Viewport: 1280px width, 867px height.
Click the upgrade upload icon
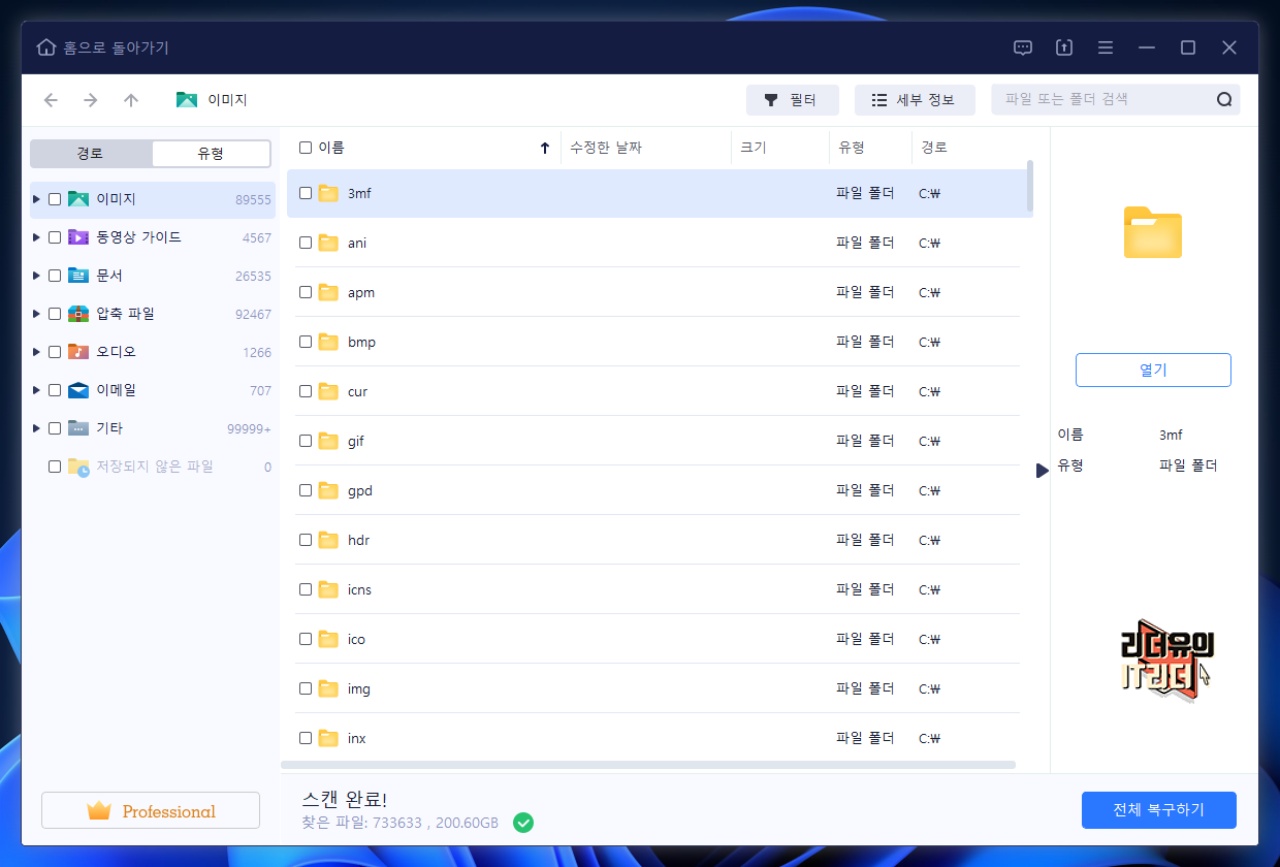[x=1064, y=48]
